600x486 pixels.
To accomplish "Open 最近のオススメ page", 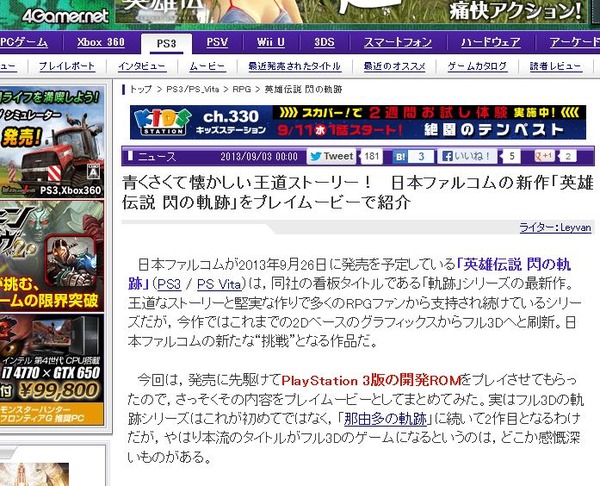I will 394,66.
